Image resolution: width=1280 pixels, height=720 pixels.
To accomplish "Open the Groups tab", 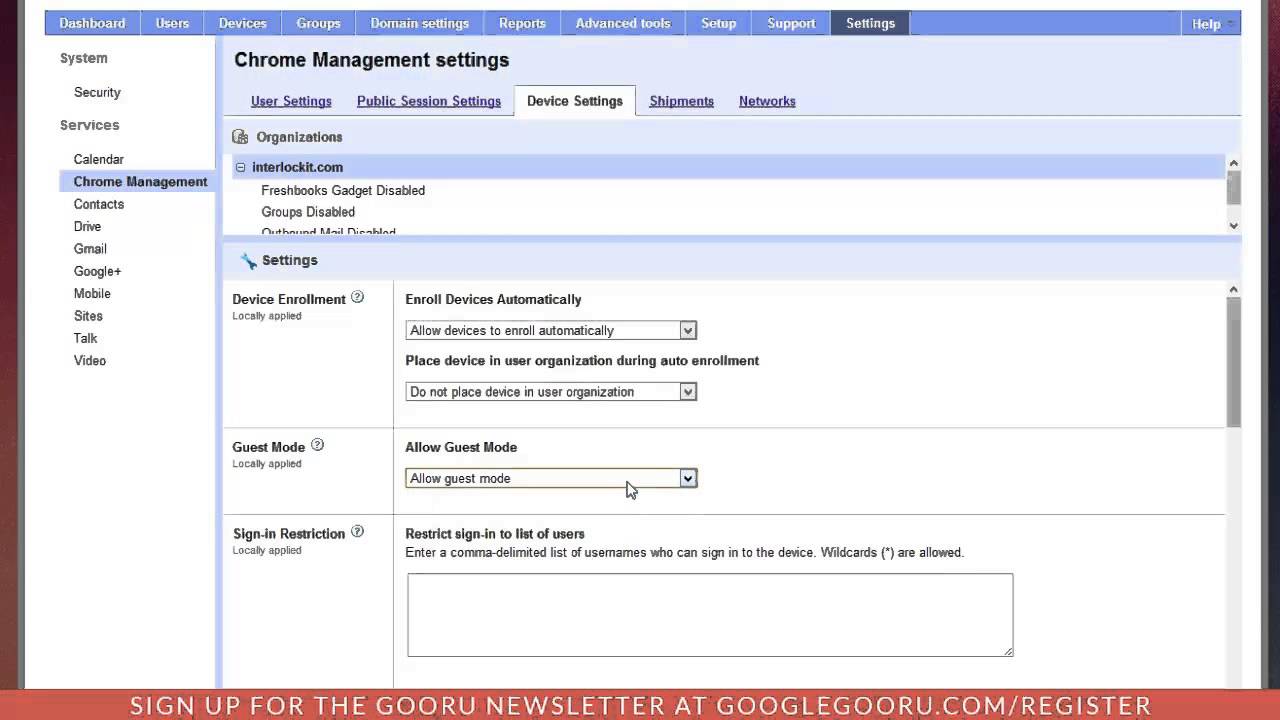I will [x=319, y=23].
